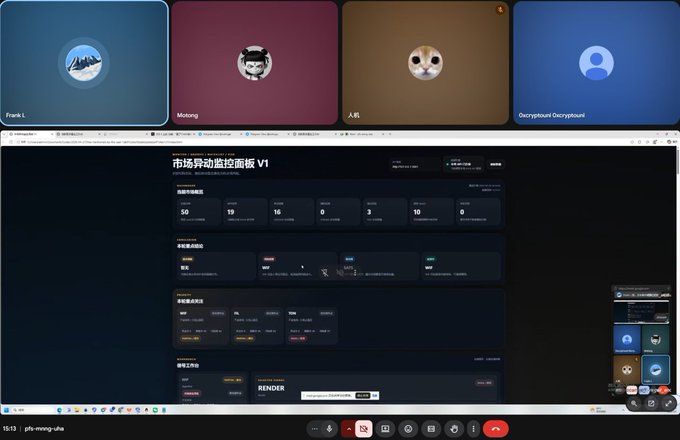Image resolution: width=680 pixels, height=440 pixels.
Task: Click the shared browser address bar
Action: point(321,142)
